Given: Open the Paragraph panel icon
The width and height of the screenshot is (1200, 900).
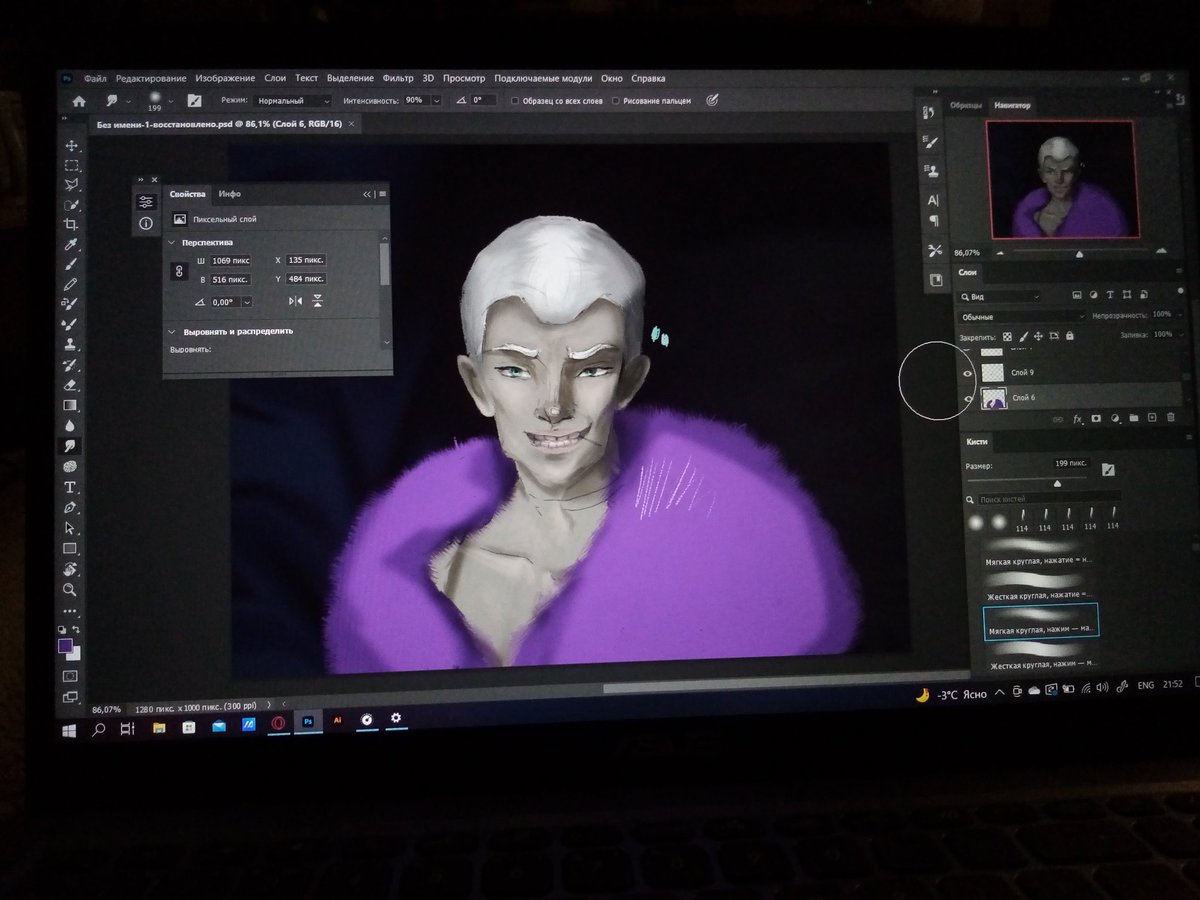Looking at the screenshot, I should click(x=934, y=220).
